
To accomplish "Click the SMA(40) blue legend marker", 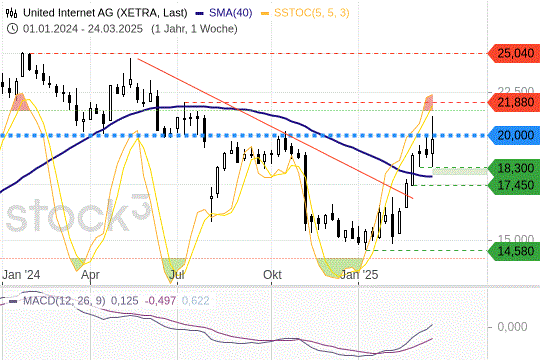I will point(200,14).
